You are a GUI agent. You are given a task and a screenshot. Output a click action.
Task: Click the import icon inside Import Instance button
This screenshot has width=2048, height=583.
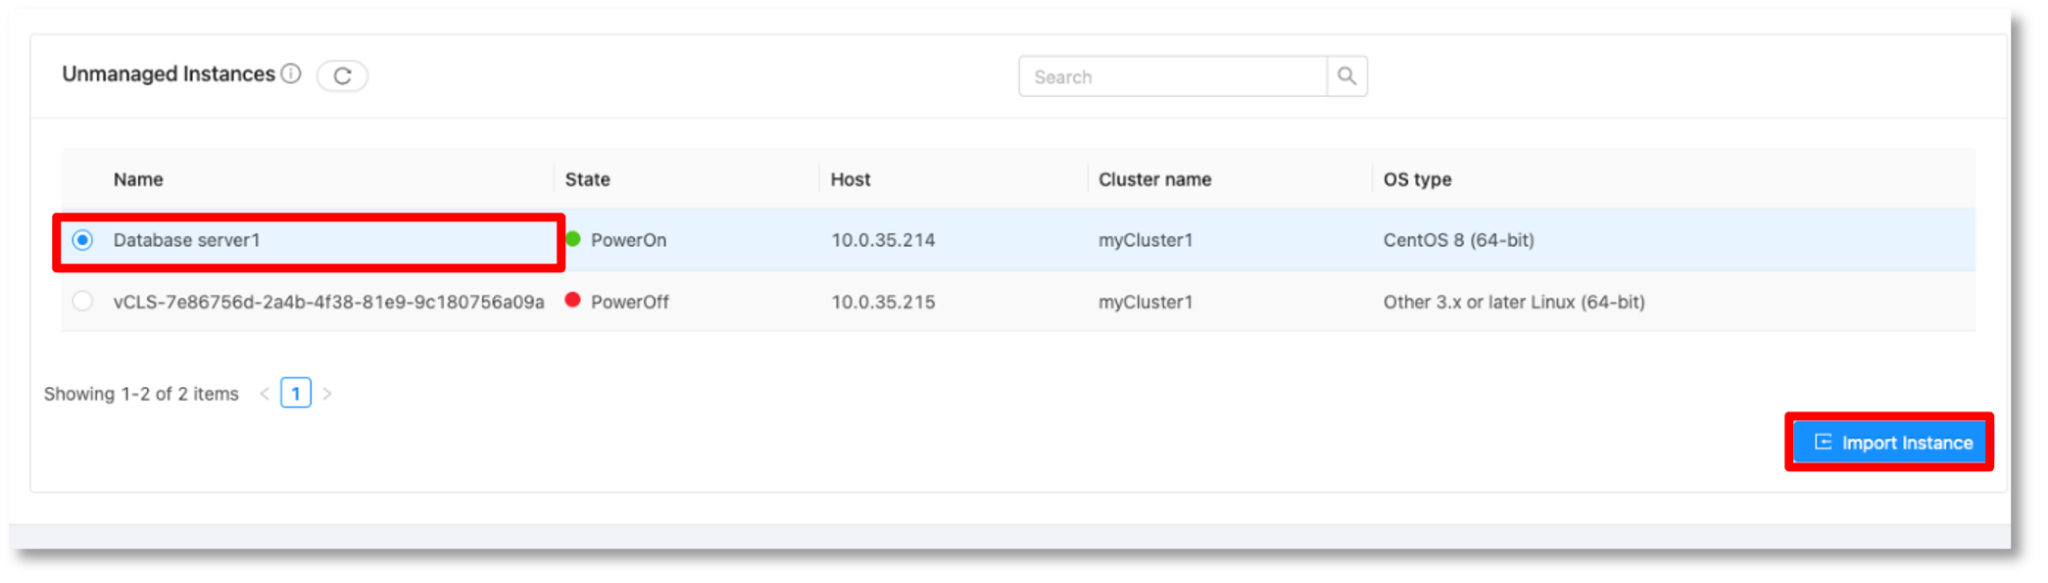[1824, 441]
